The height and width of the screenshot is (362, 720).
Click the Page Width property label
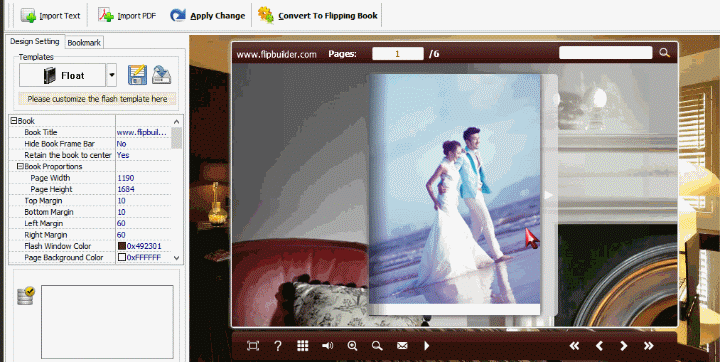(51, 178)
